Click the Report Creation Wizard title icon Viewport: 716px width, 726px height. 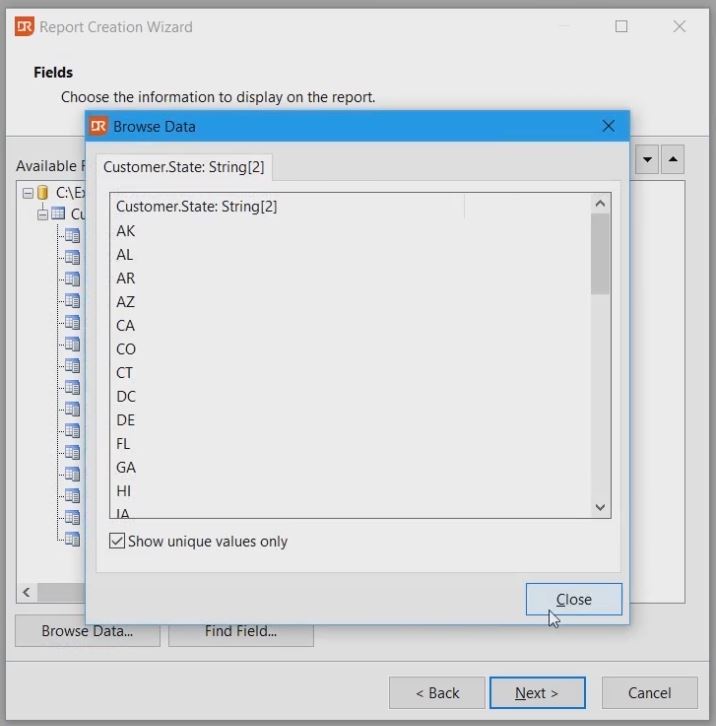24,27
